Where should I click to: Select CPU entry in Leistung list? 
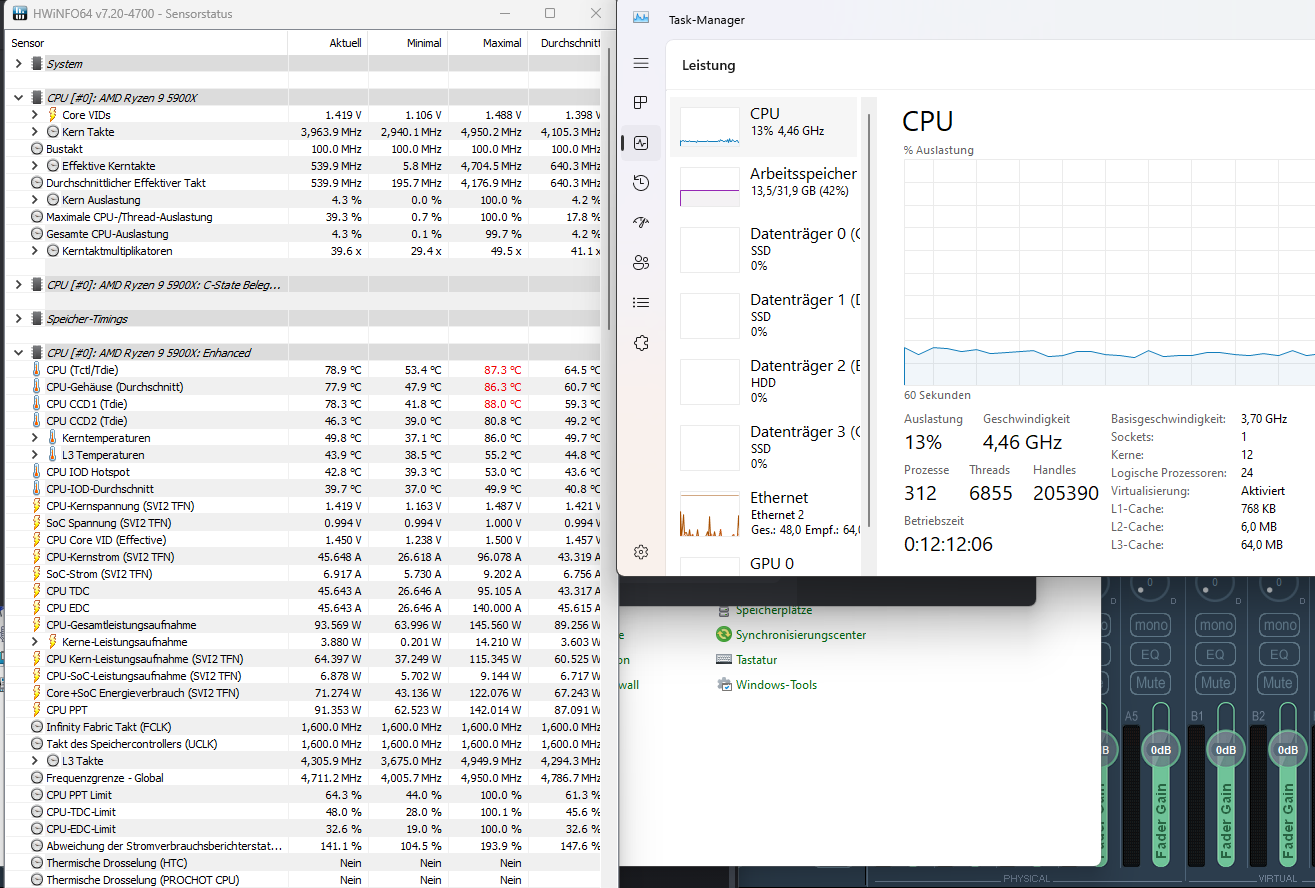(764, 126)
